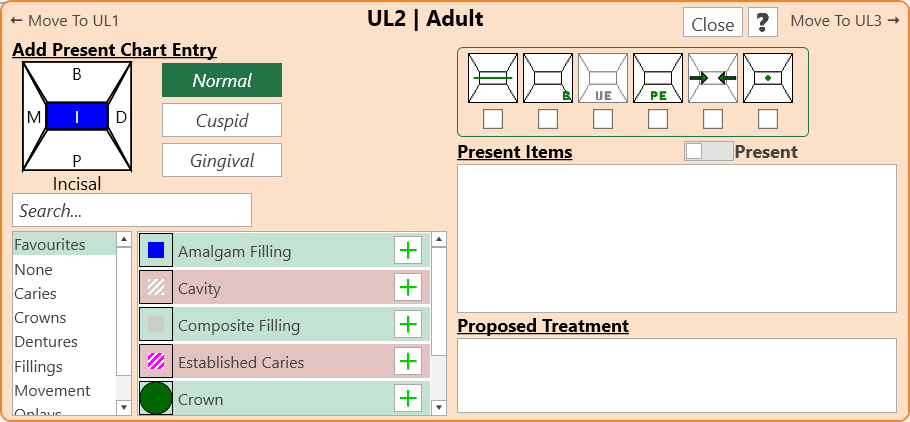Switch to the Cuspid tooth type
Viewport: 910px width, 422px height.
222,120
